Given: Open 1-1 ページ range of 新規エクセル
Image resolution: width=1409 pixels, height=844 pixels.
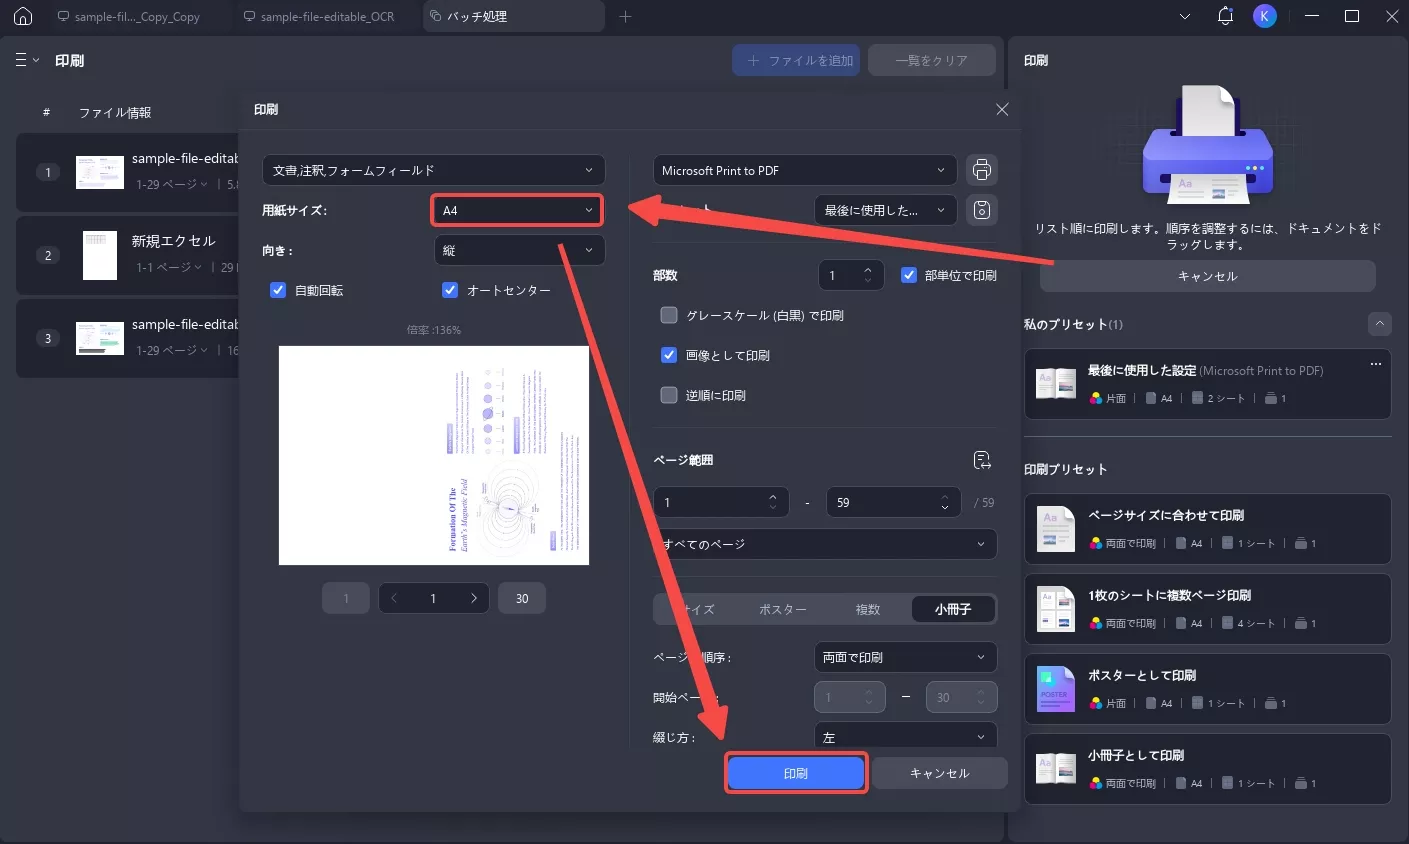Looking at the screenshot, I should coord(169,267).
